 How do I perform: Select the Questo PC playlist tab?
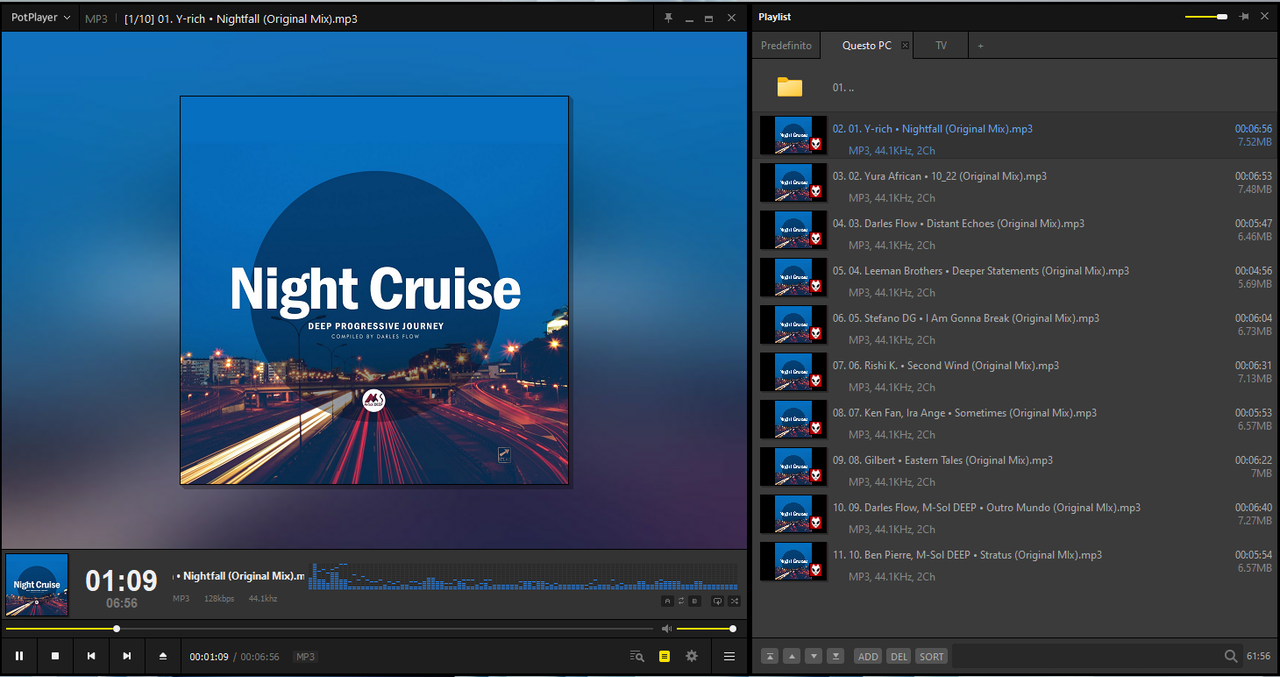[866, 45]
